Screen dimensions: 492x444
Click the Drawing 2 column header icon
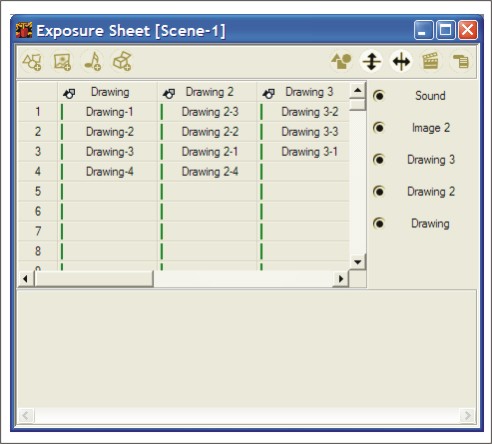coord(169,94)
